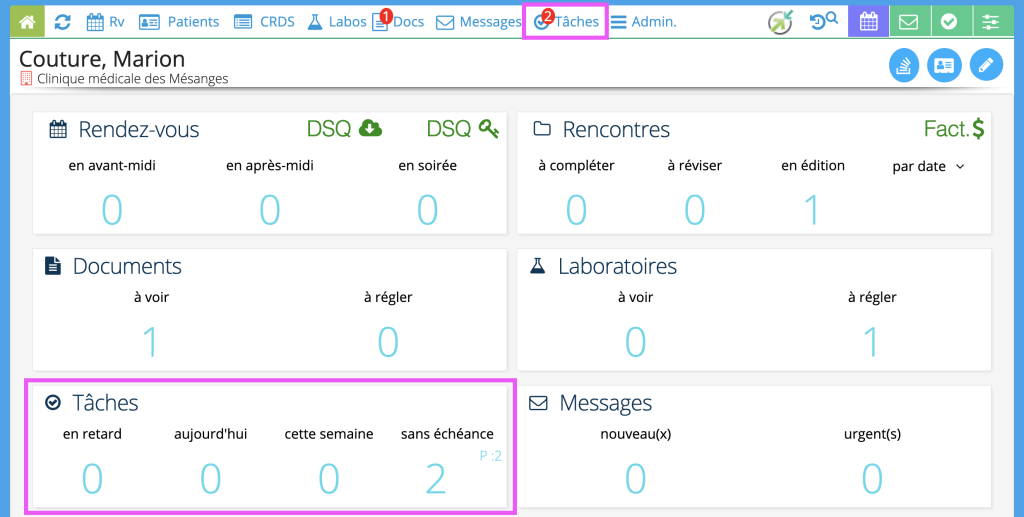1024x517 pixels.
Task: Go to the home dashboard icon
Action: pyautogui.click(x=27, y=22)
